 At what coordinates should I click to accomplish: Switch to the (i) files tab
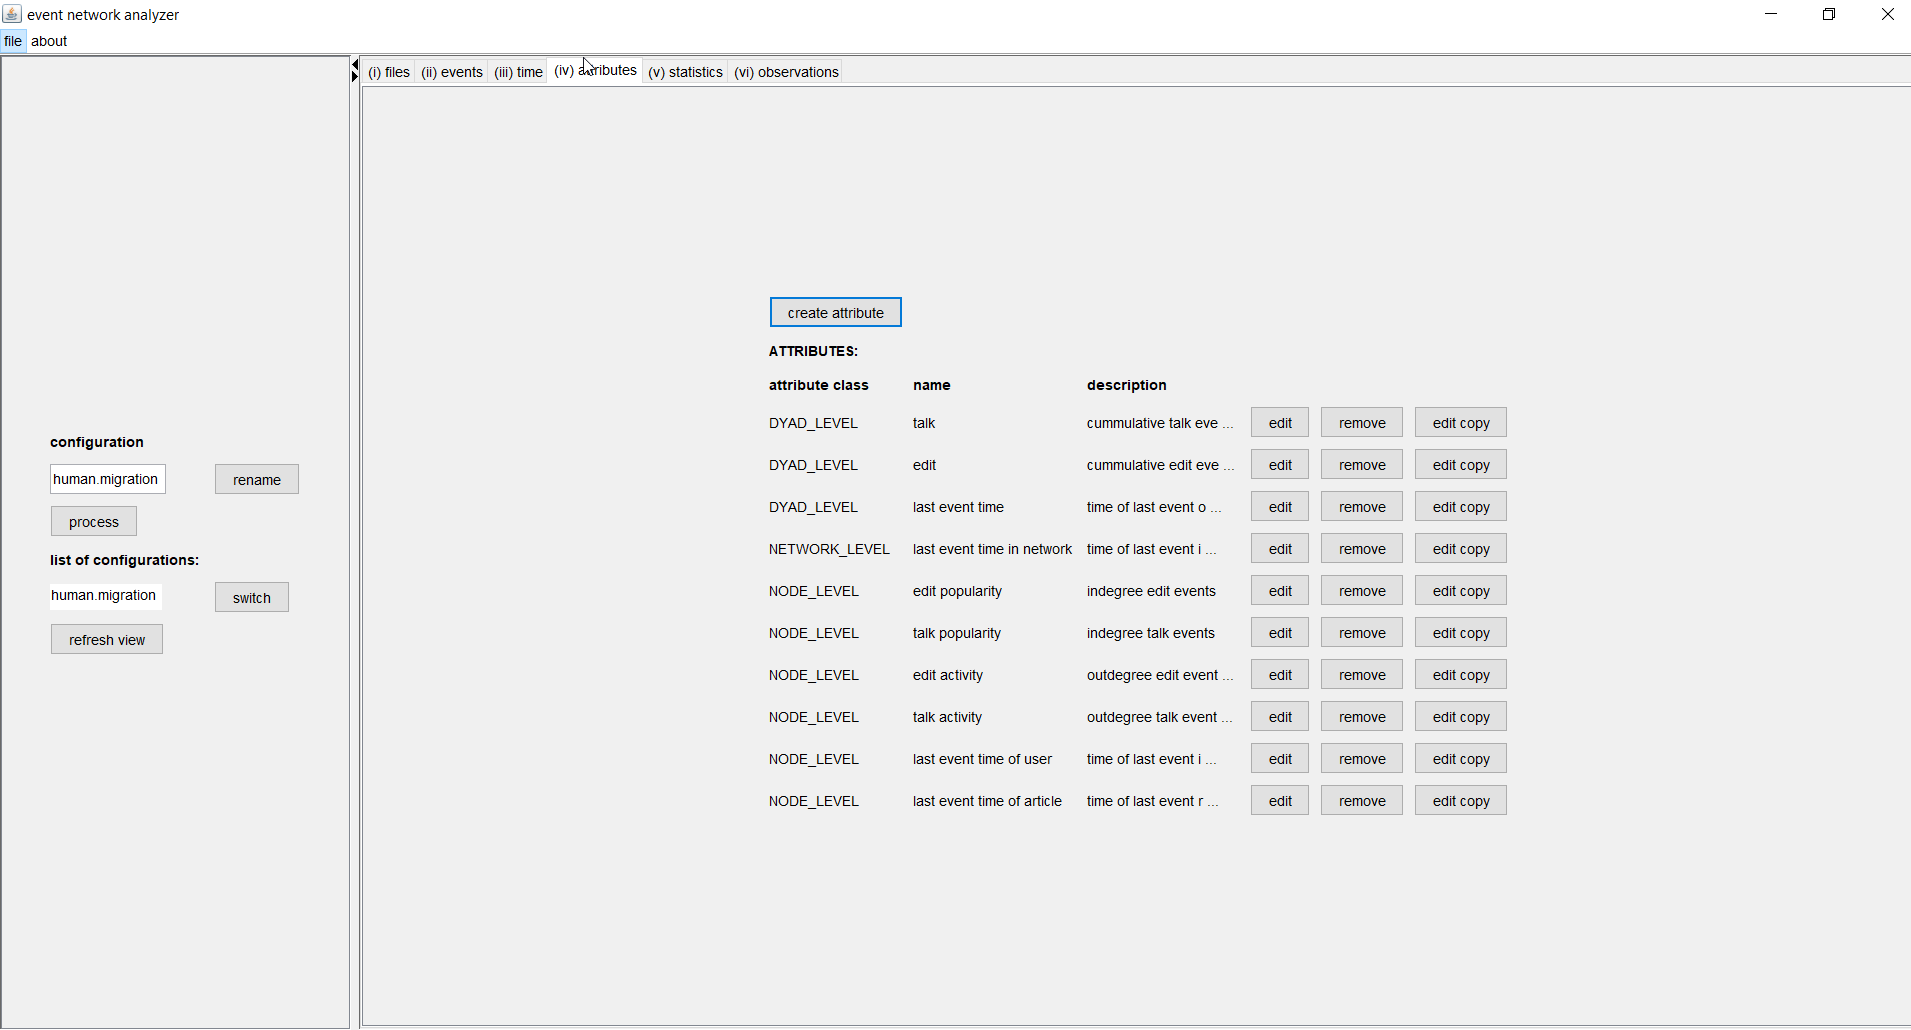pyautogui.click(x=389, y=72)
